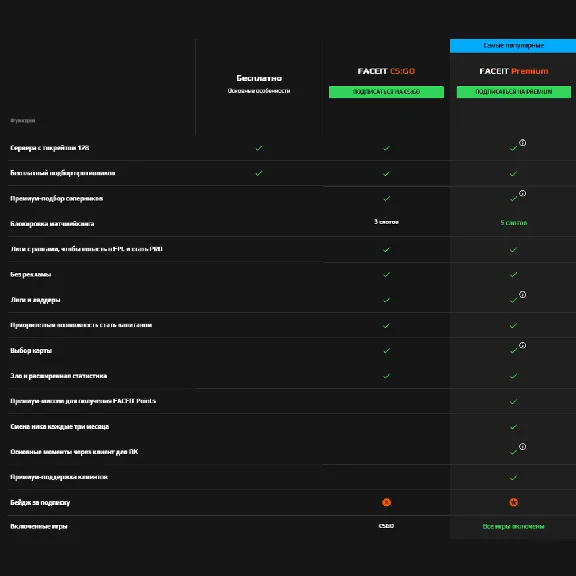Viewport: 576px width, 576px height.
Task: Open the info icon in the Выбор карты row
Action: 522,345
